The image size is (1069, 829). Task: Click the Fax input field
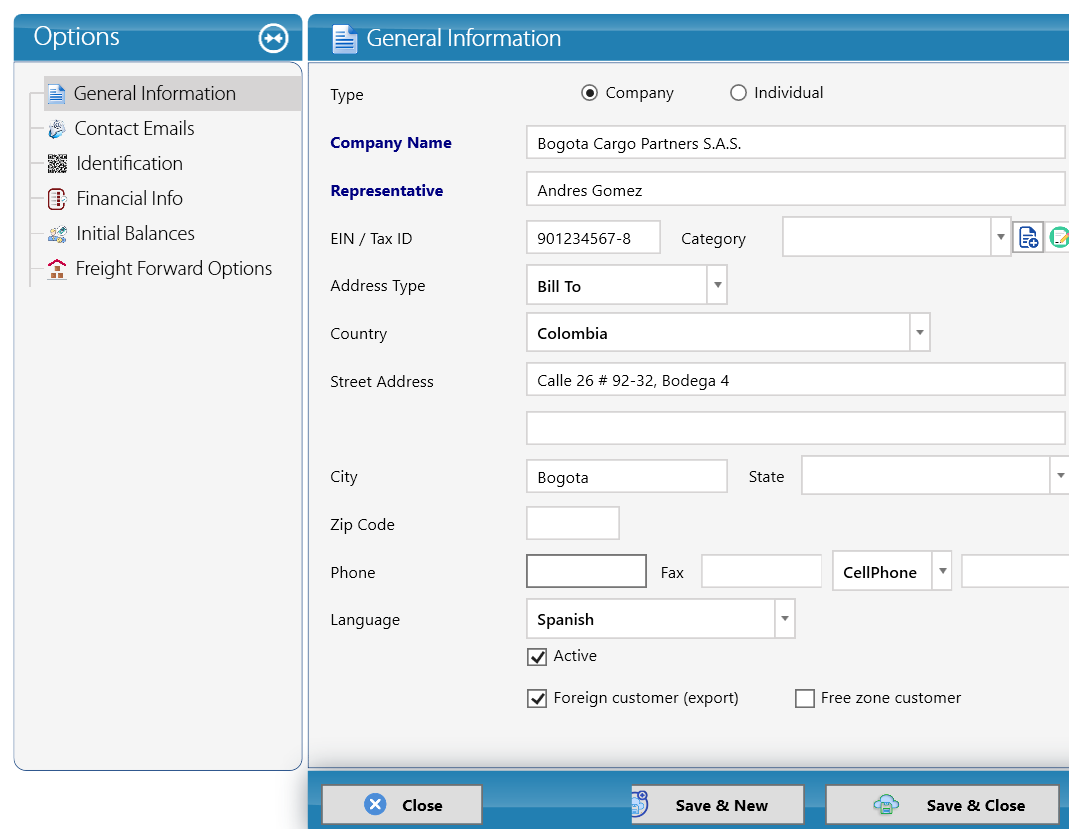[x=762, y=571]
